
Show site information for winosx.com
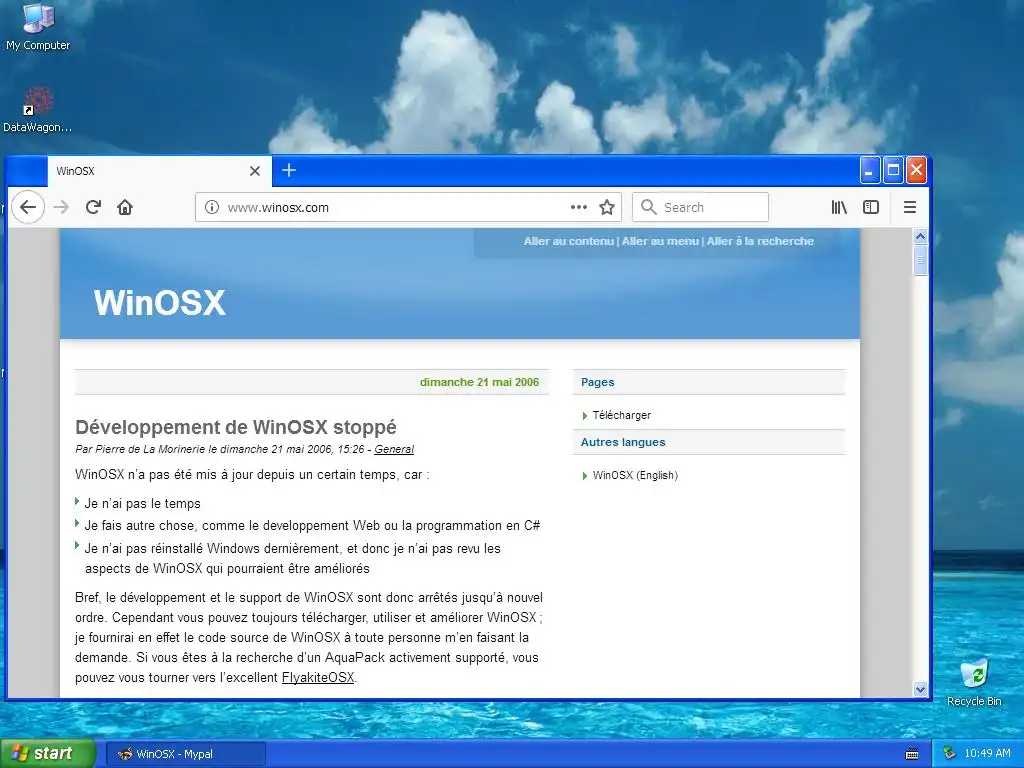click(212, 208)
